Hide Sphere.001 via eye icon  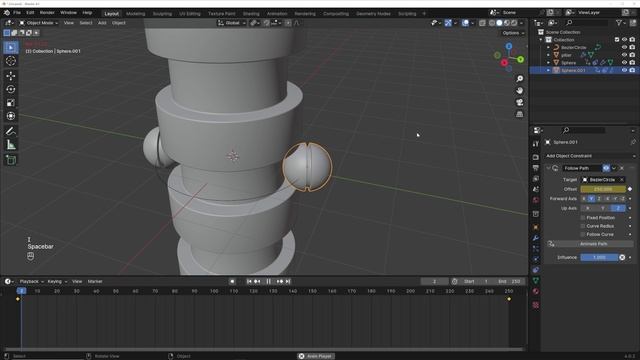click(x=624, y=70)
